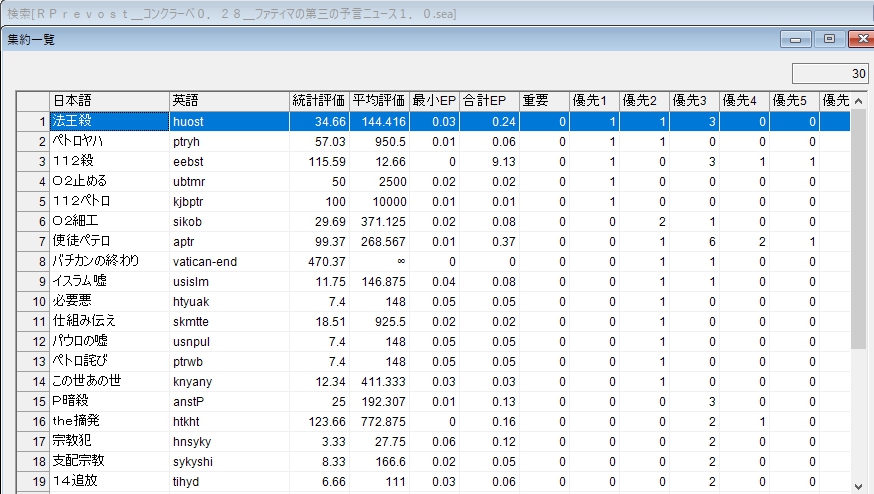Click the 9.13 total EP value

[489, 161]
